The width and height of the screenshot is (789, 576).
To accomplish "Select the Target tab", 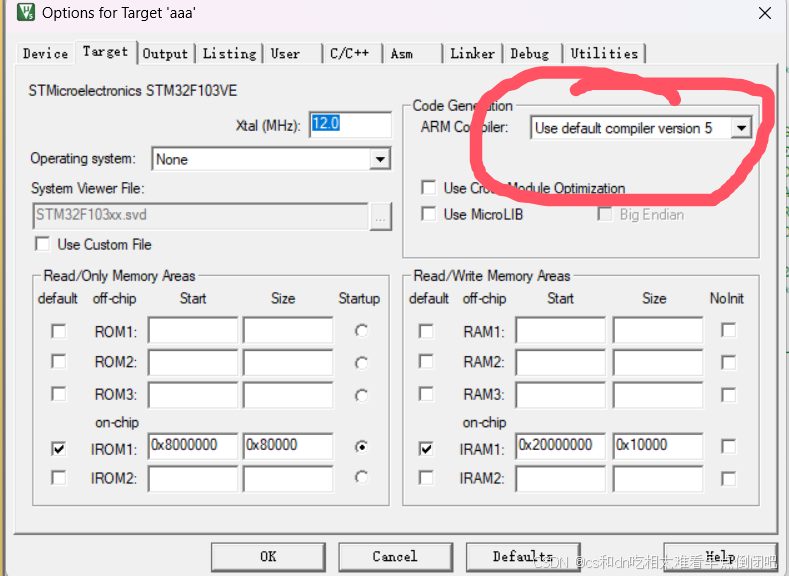I will point(106,52).
